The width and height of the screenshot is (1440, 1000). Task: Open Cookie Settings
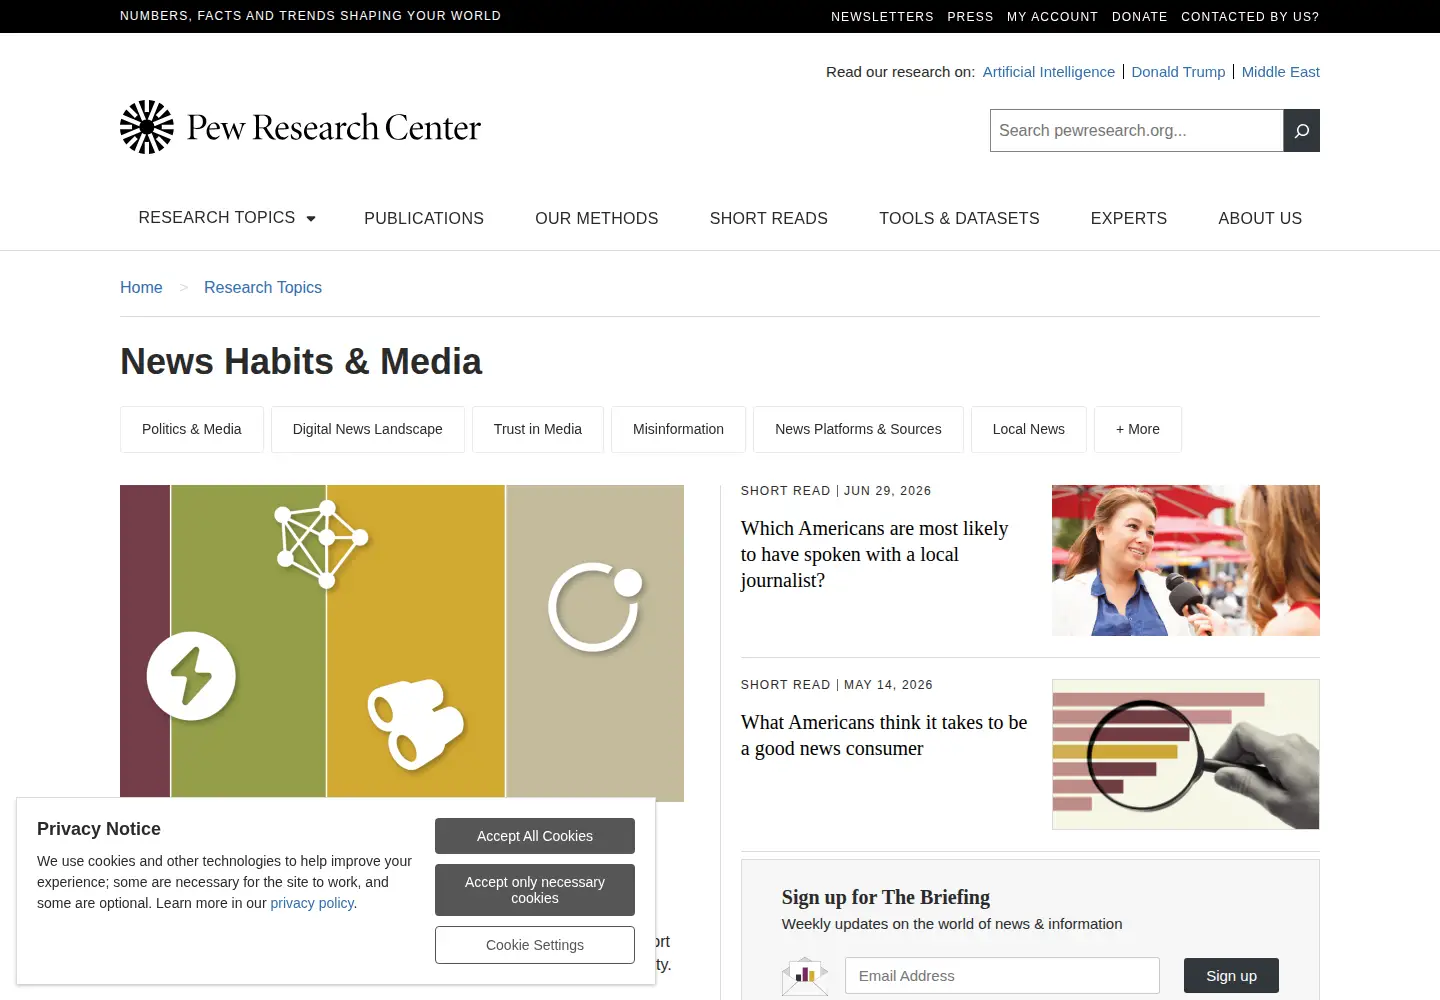pos(535,945)
